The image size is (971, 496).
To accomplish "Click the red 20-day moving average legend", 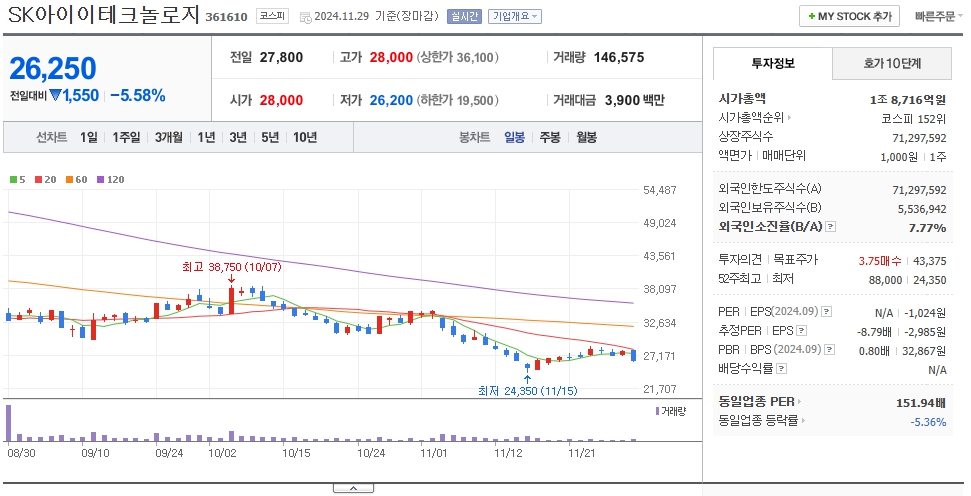I will pyautogui.click(x=45, y=180).
